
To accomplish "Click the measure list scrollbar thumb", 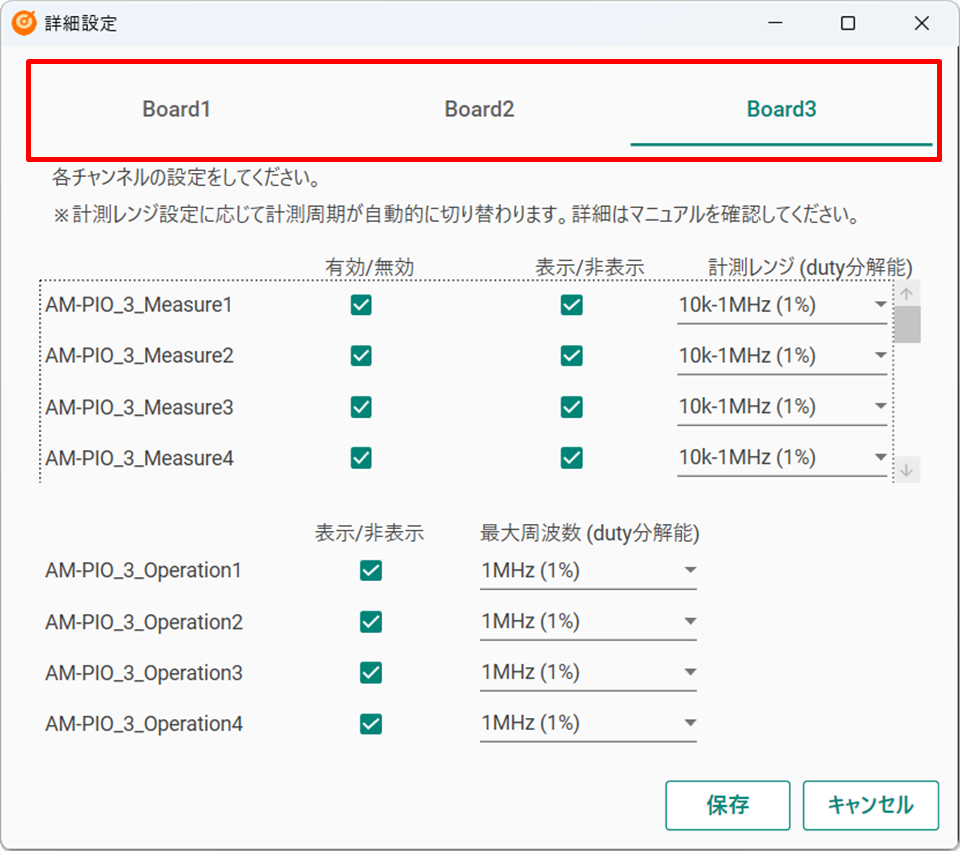I will tap(907, 325).
